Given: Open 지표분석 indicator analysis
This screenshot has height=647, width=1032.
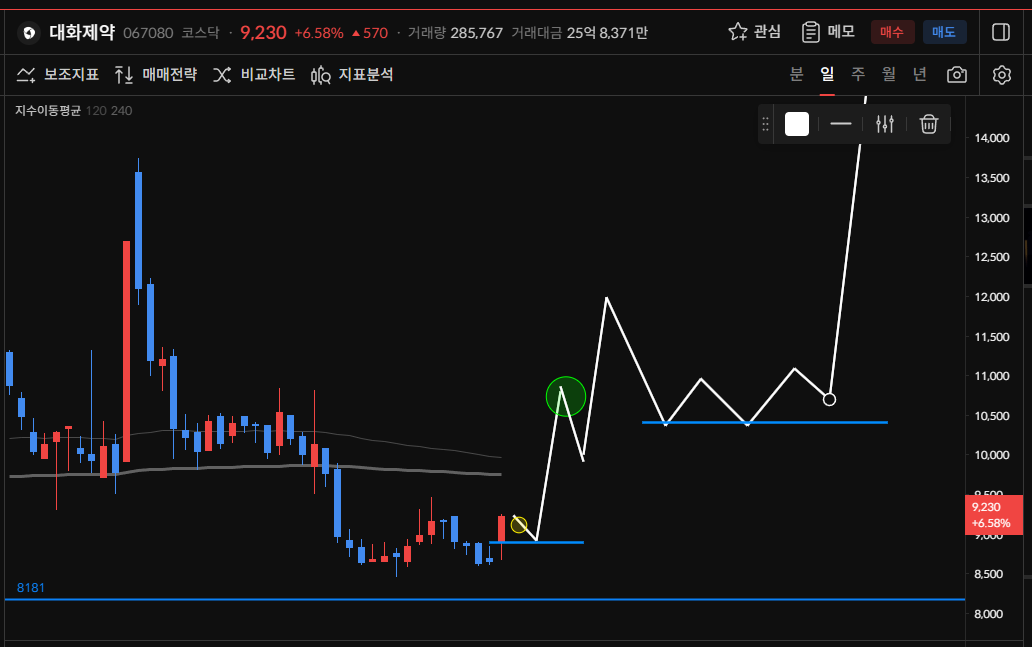Looking at the screenshot, I should click(x=351, y=74).
